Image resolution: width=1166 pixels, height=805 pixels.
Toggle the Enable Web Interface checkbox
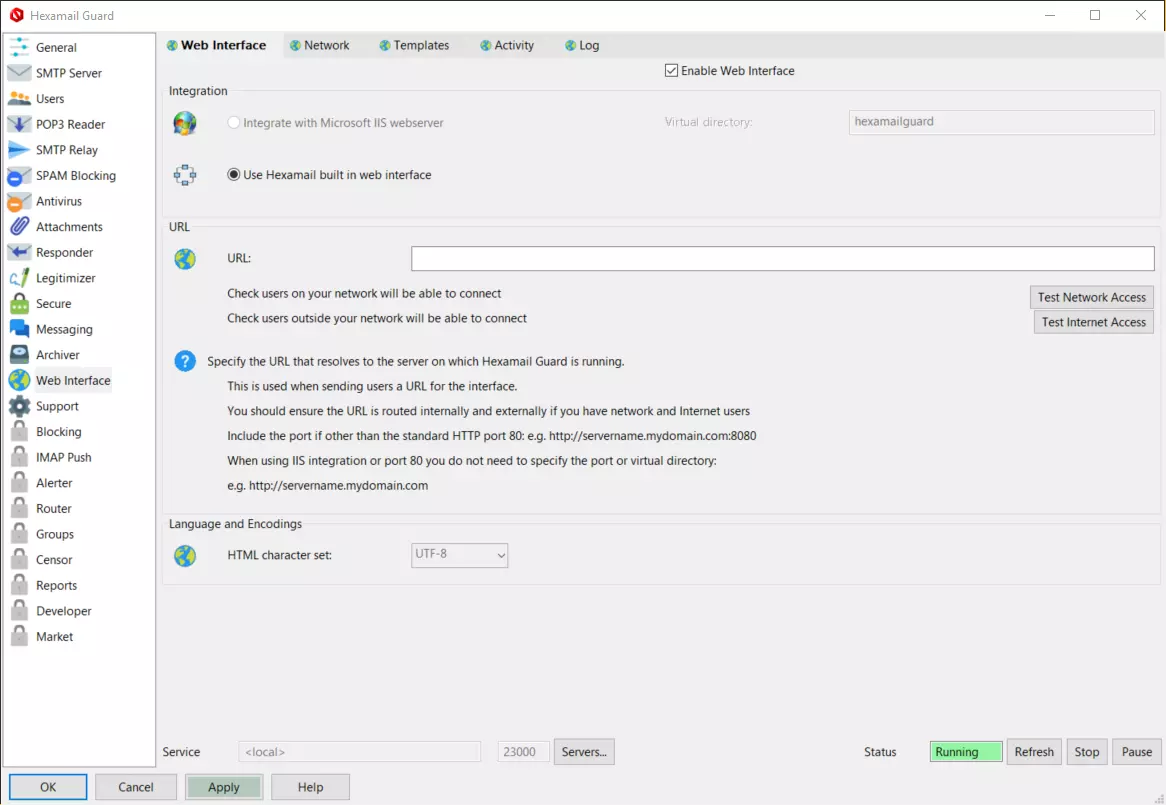[x=671, y=71]
